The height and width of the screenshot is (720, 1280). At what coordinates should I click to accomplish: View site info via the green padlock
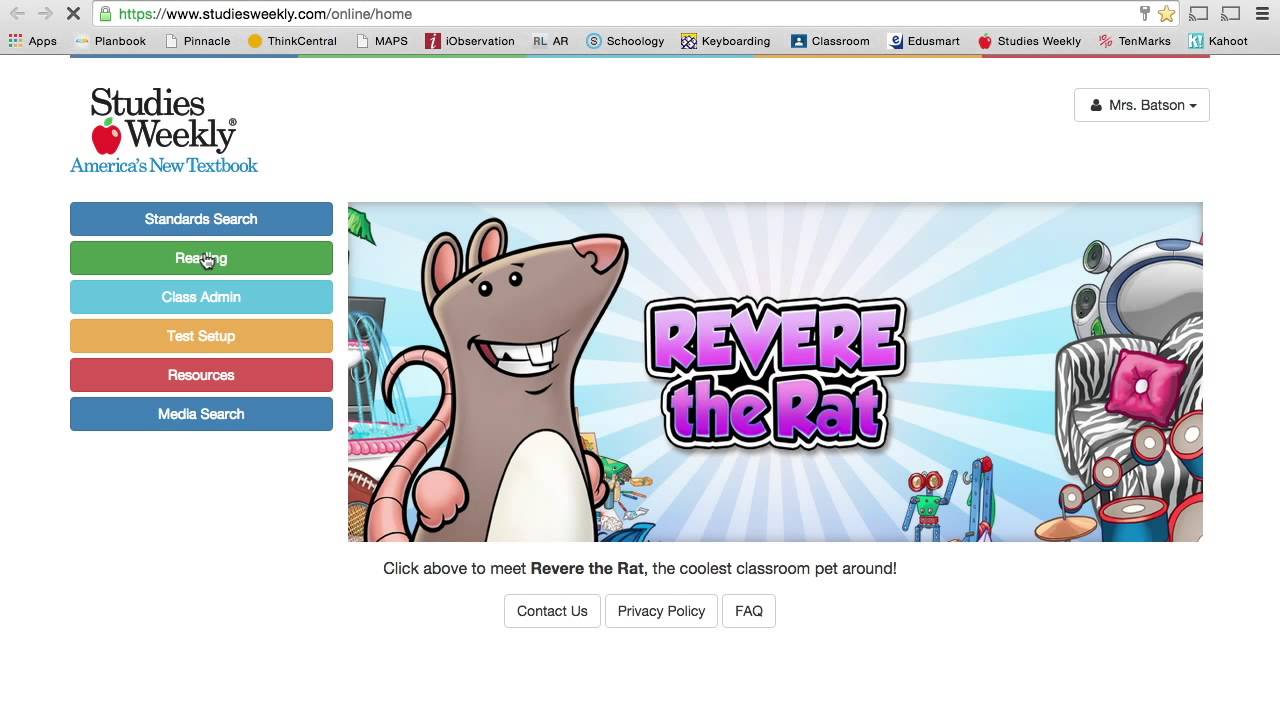(105, 14)
